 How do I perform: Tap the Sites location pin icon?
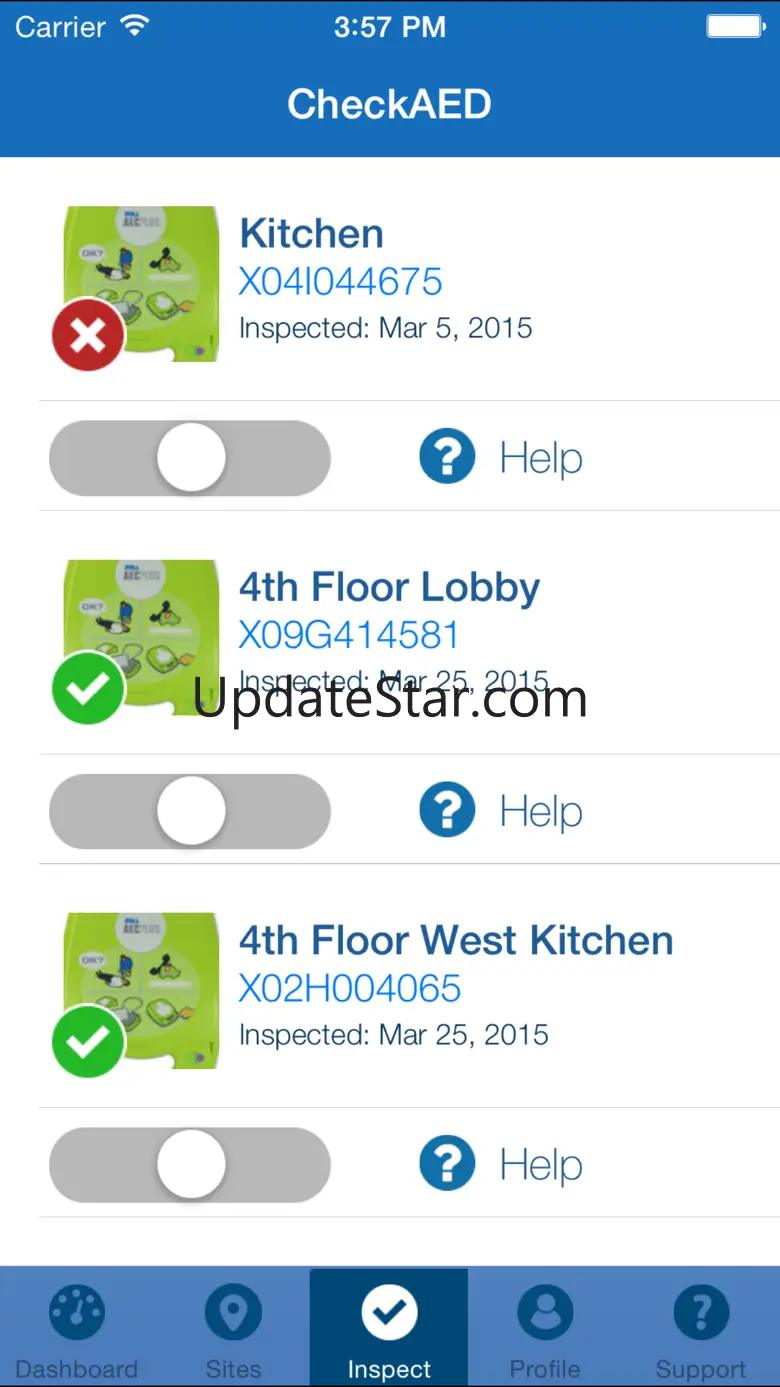(x=233, y=1312)
